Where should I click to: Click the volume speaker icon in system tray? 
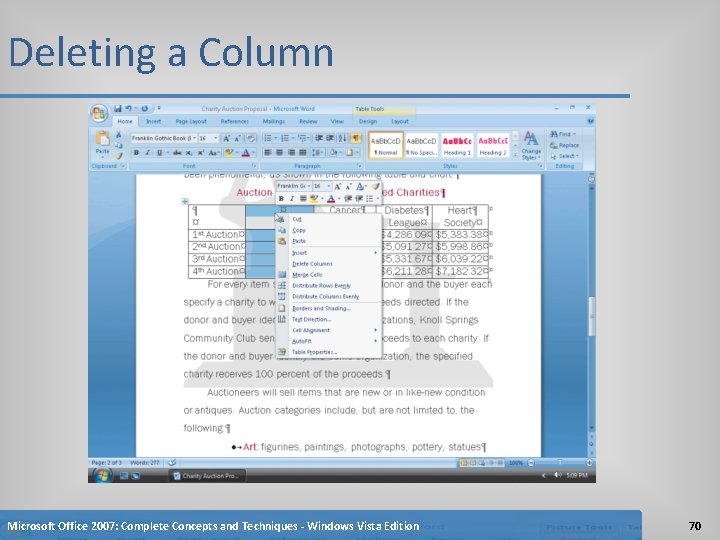557,475
